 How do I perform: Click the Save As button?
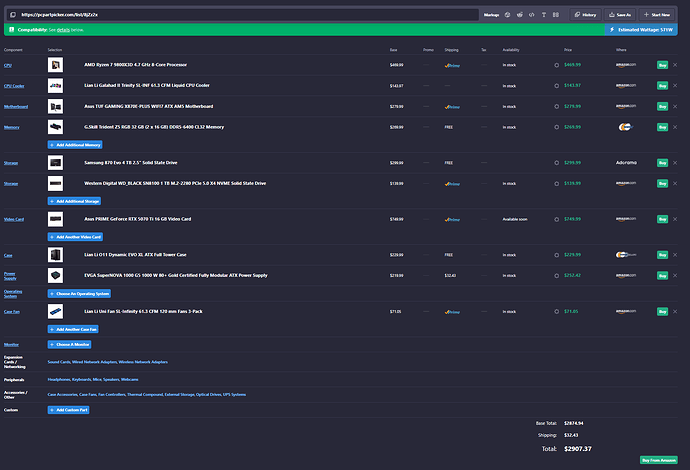click(x=620, y=15)
